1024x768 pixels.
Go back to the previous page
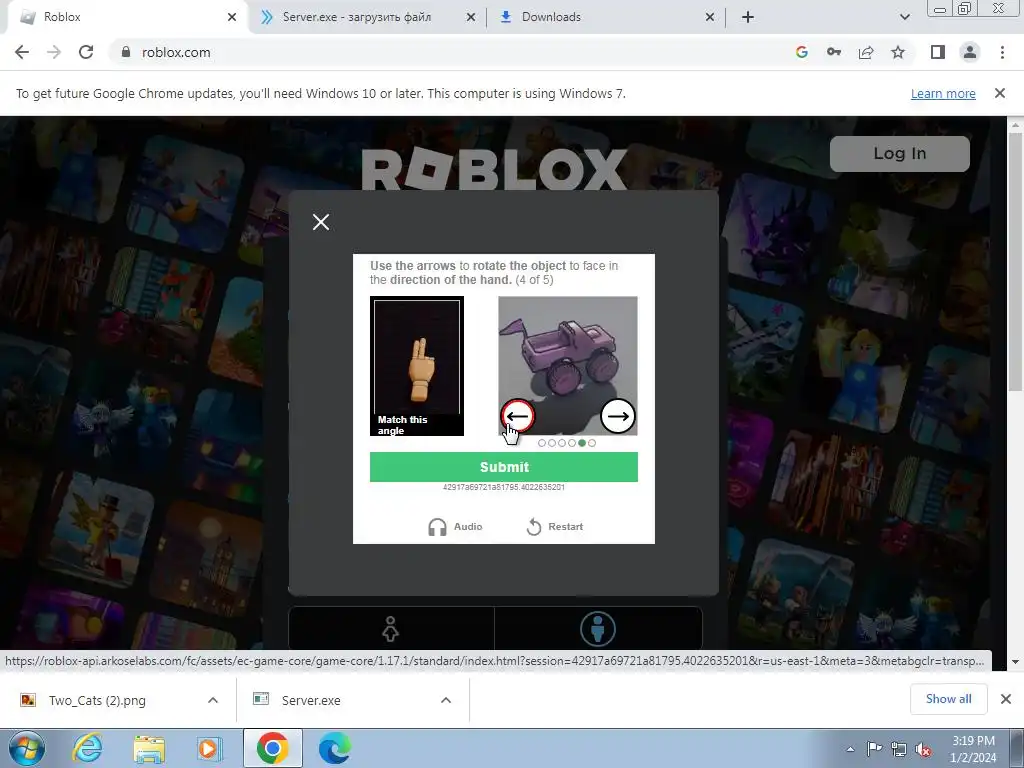pos(22,52)
